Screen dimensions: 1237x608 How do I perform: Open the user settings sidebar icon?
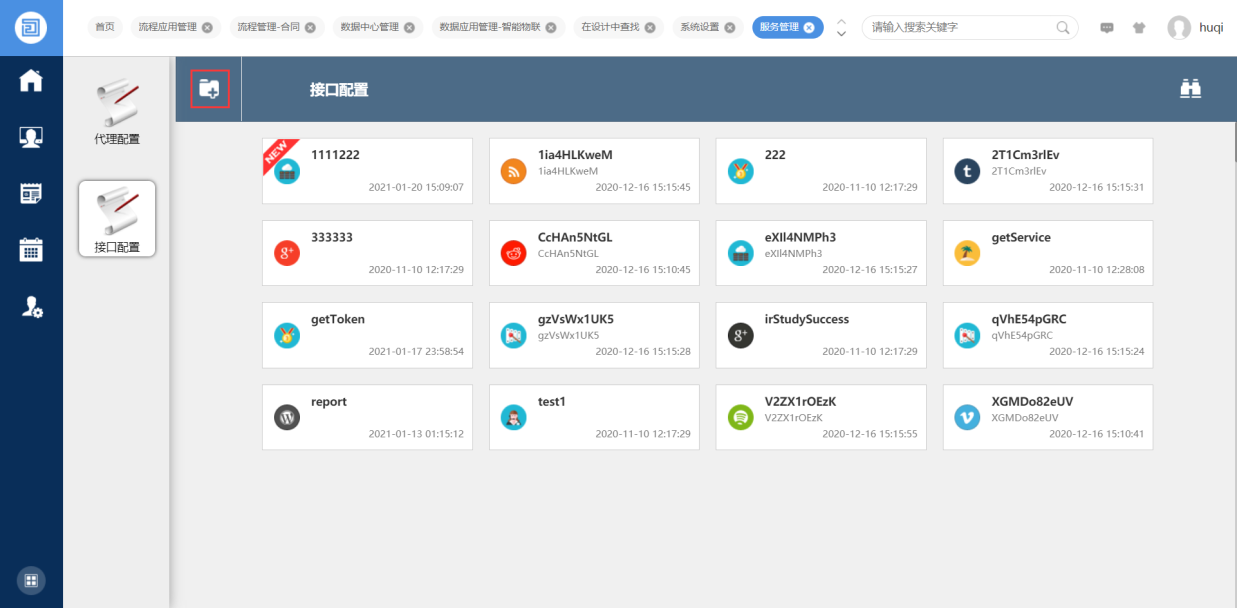point(31,307)
